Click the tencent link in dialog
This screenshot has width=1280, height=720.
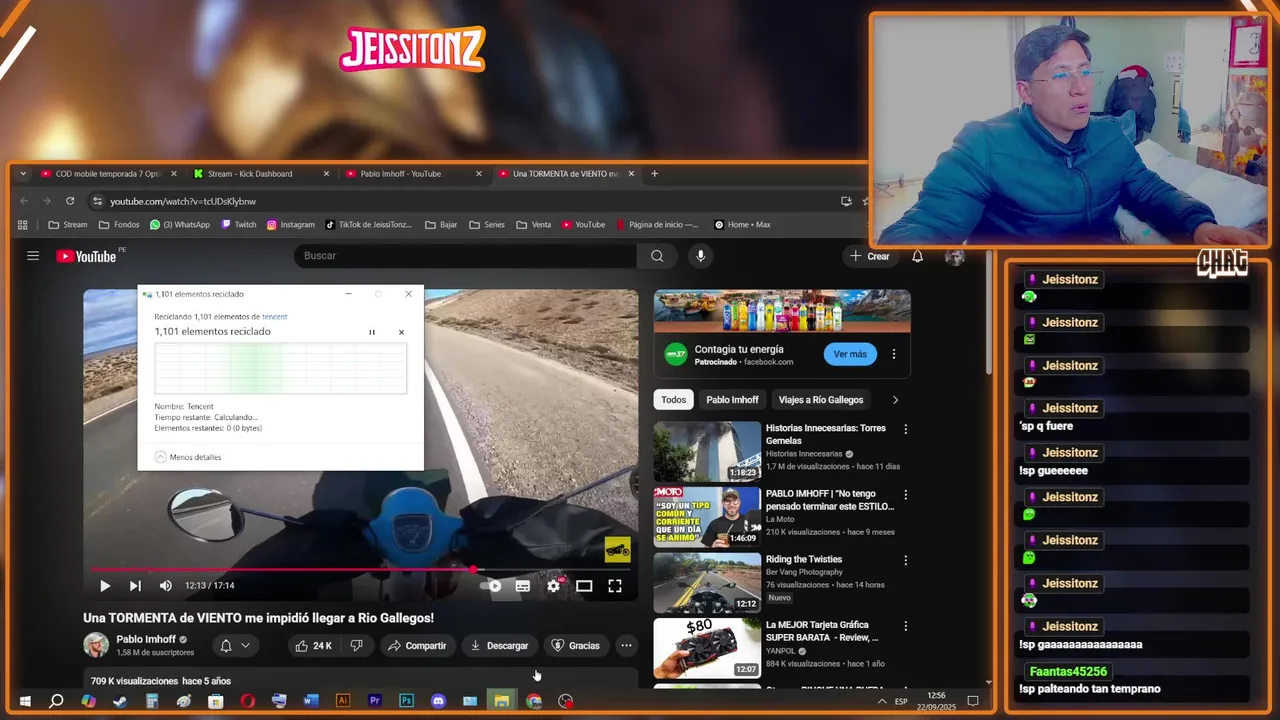tap(274, 317)
